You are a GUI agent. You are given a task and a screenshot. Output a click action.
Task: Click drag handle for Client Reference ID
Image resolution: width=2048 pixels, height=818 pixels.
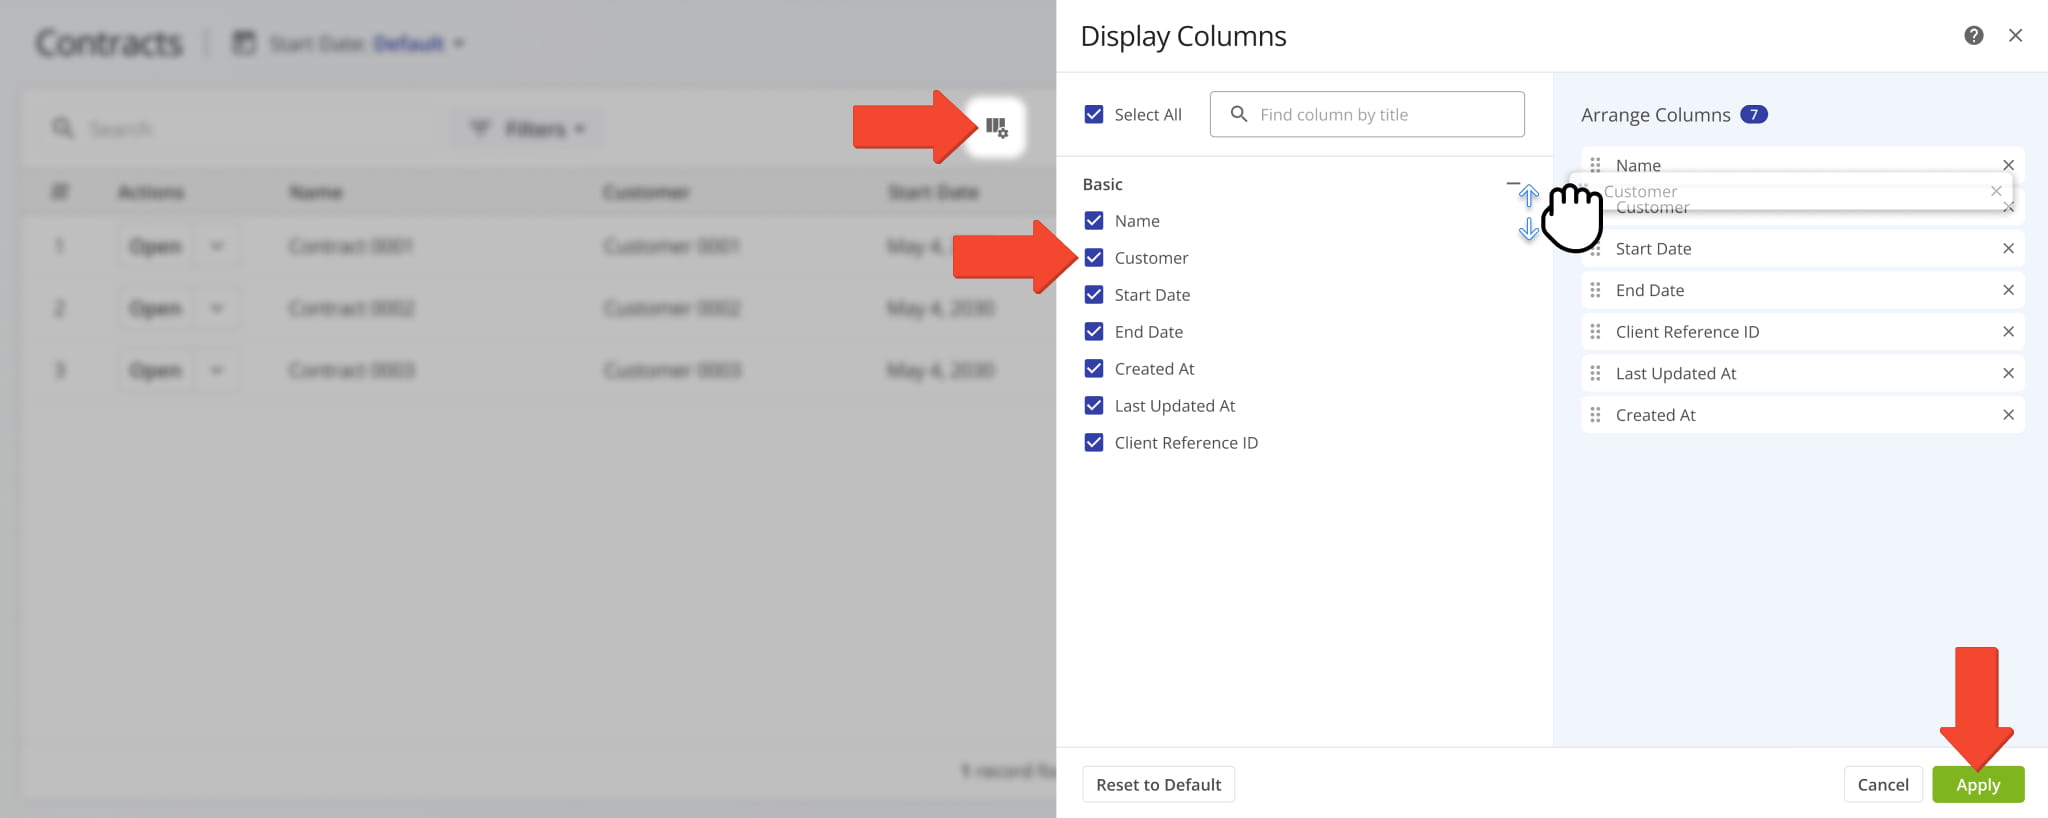tap(1595, 332)
